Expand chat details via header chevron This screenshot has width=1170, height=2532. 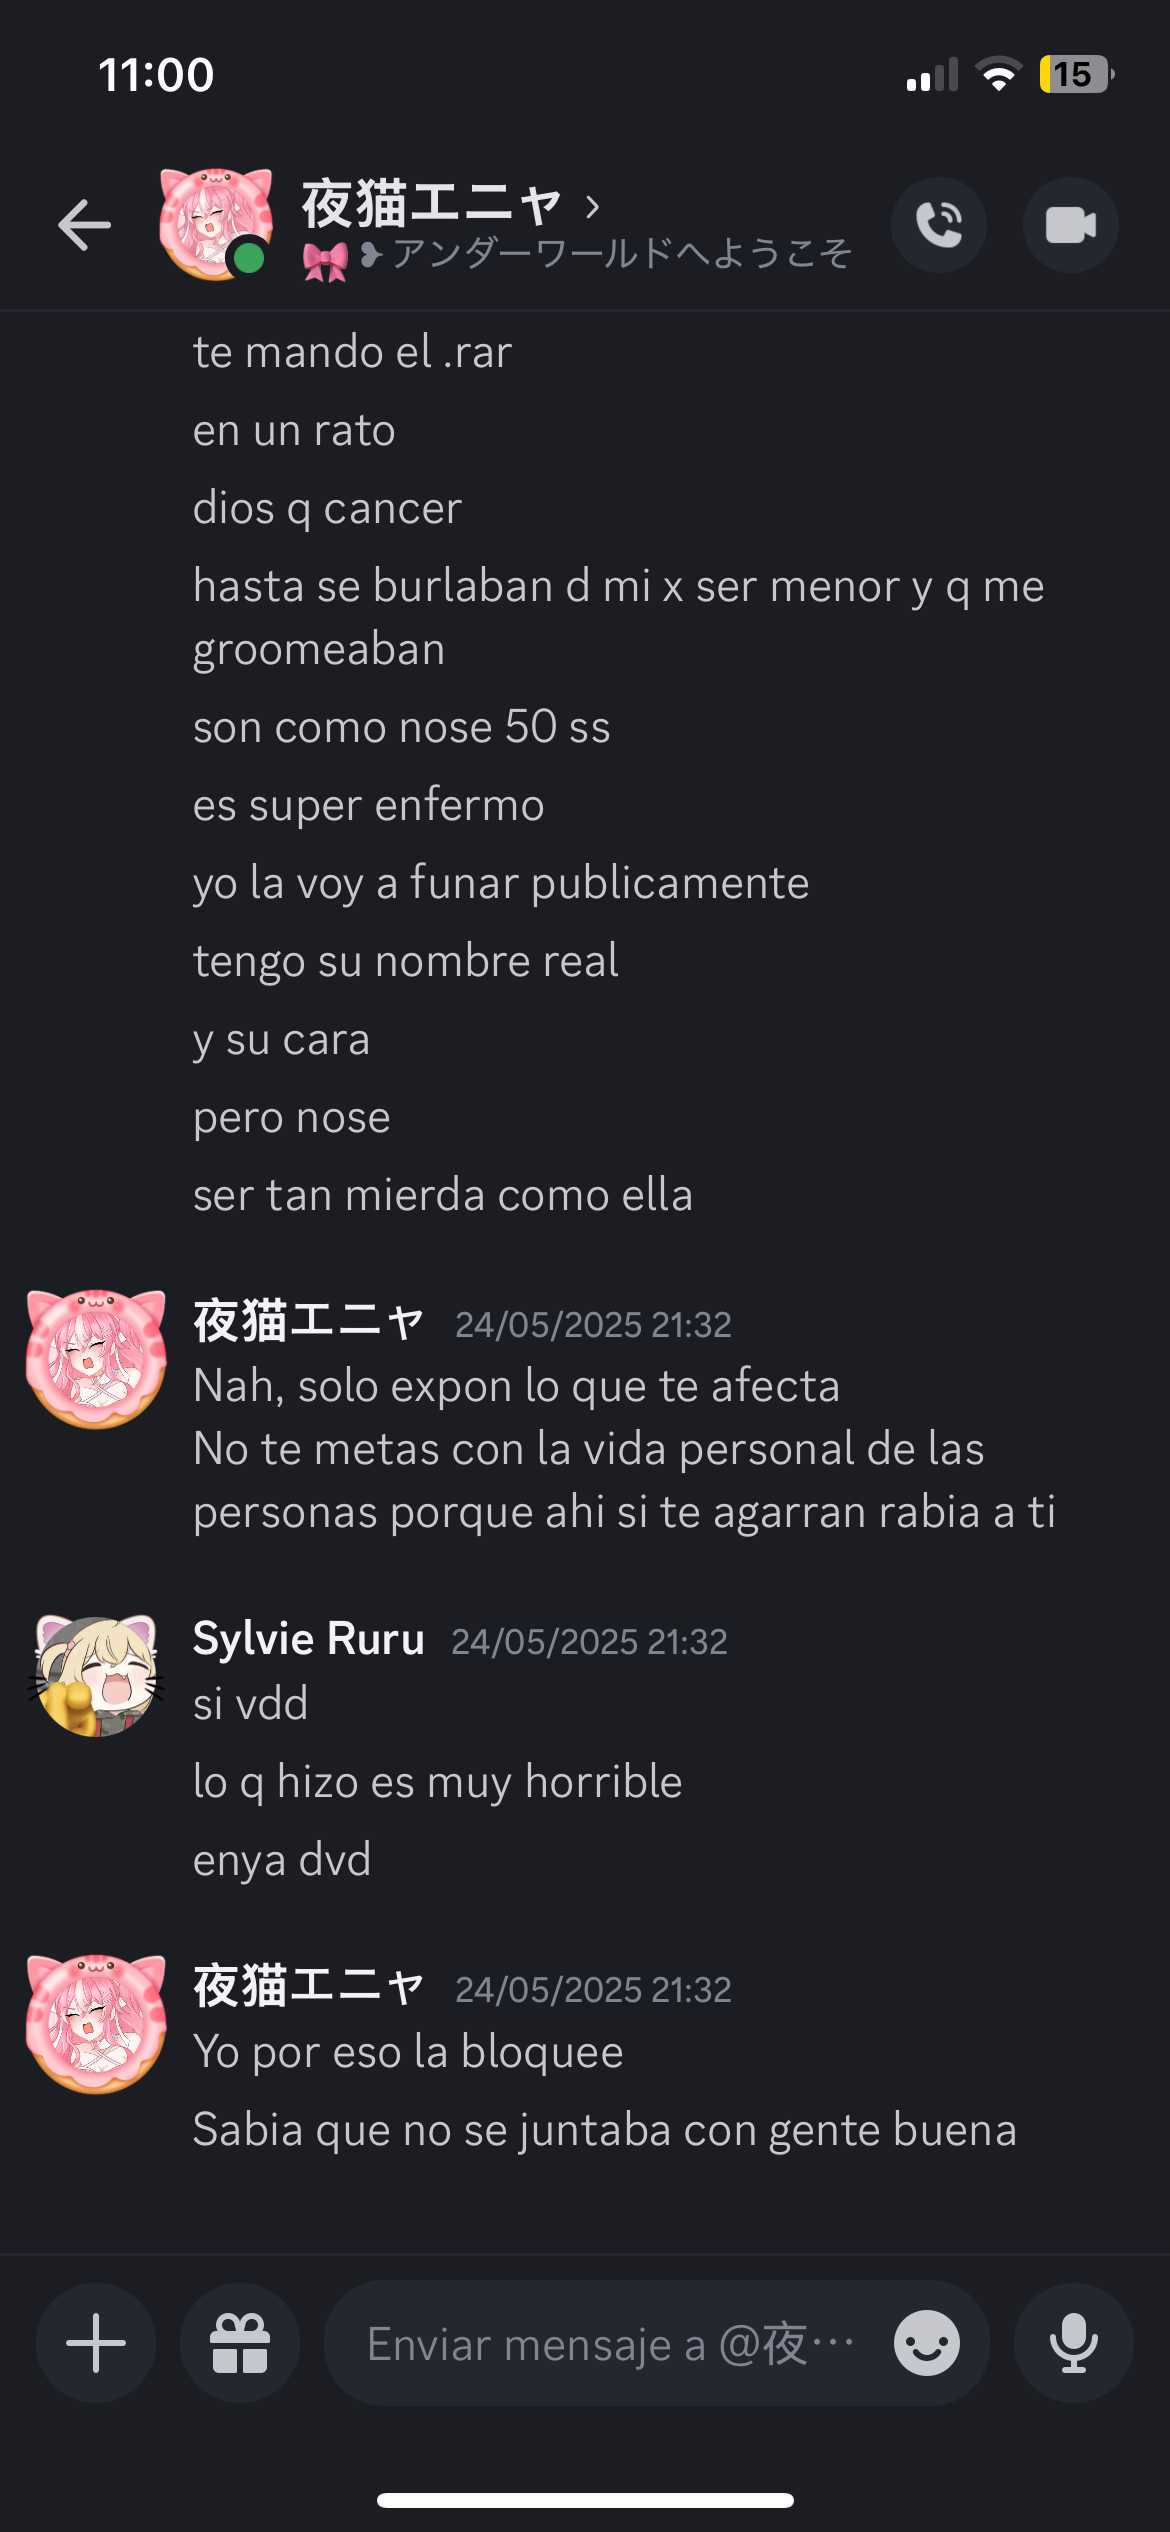(593, 206)
